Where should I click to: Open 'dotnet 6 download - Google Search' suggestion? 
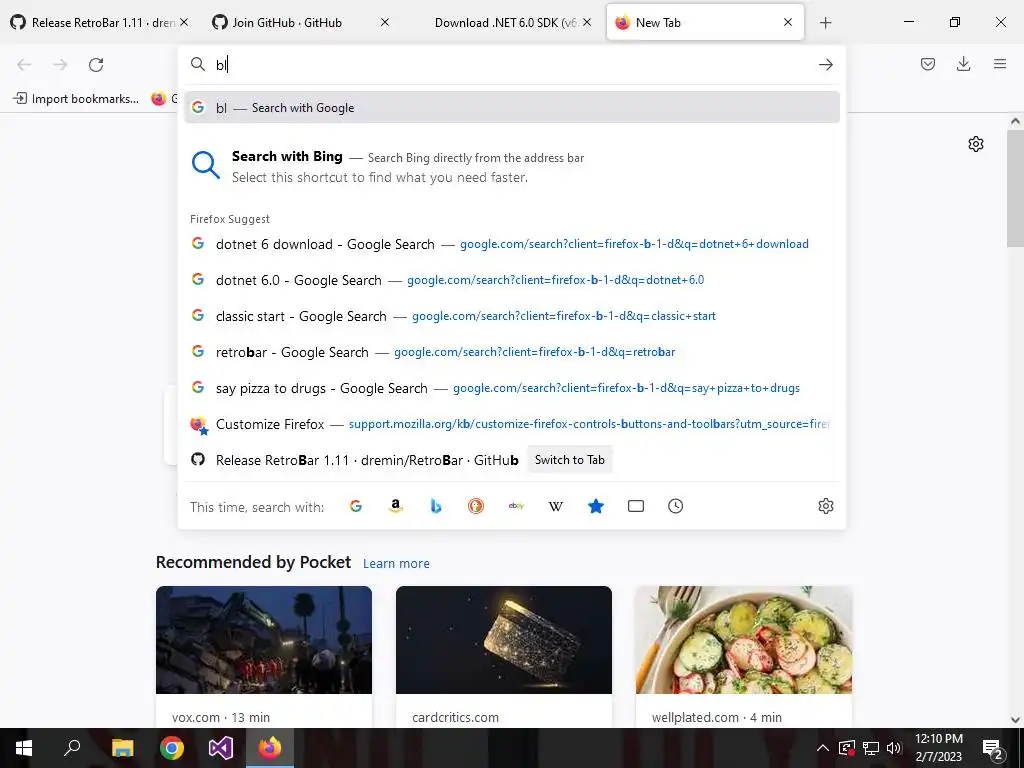click(x=512, y=244)
